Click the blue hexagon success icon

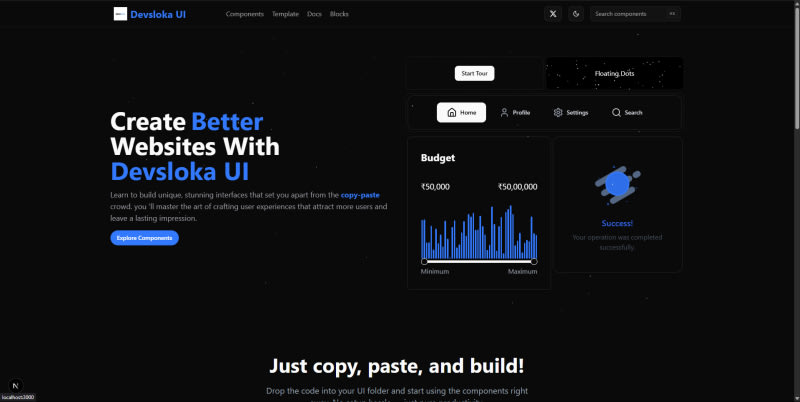[x=617, y=185]
